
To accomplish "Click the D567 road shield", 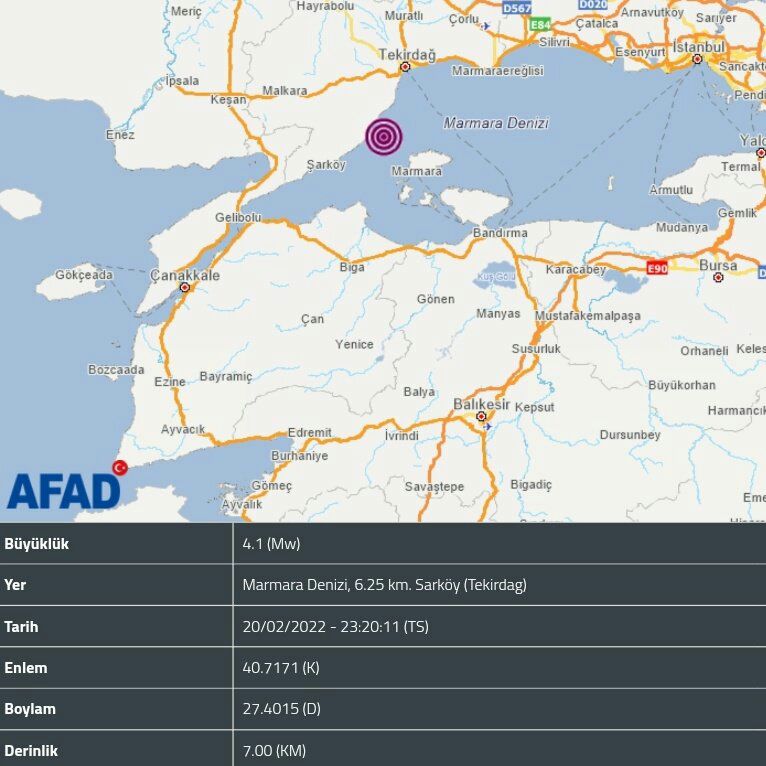I will click(x=516, y=7).
